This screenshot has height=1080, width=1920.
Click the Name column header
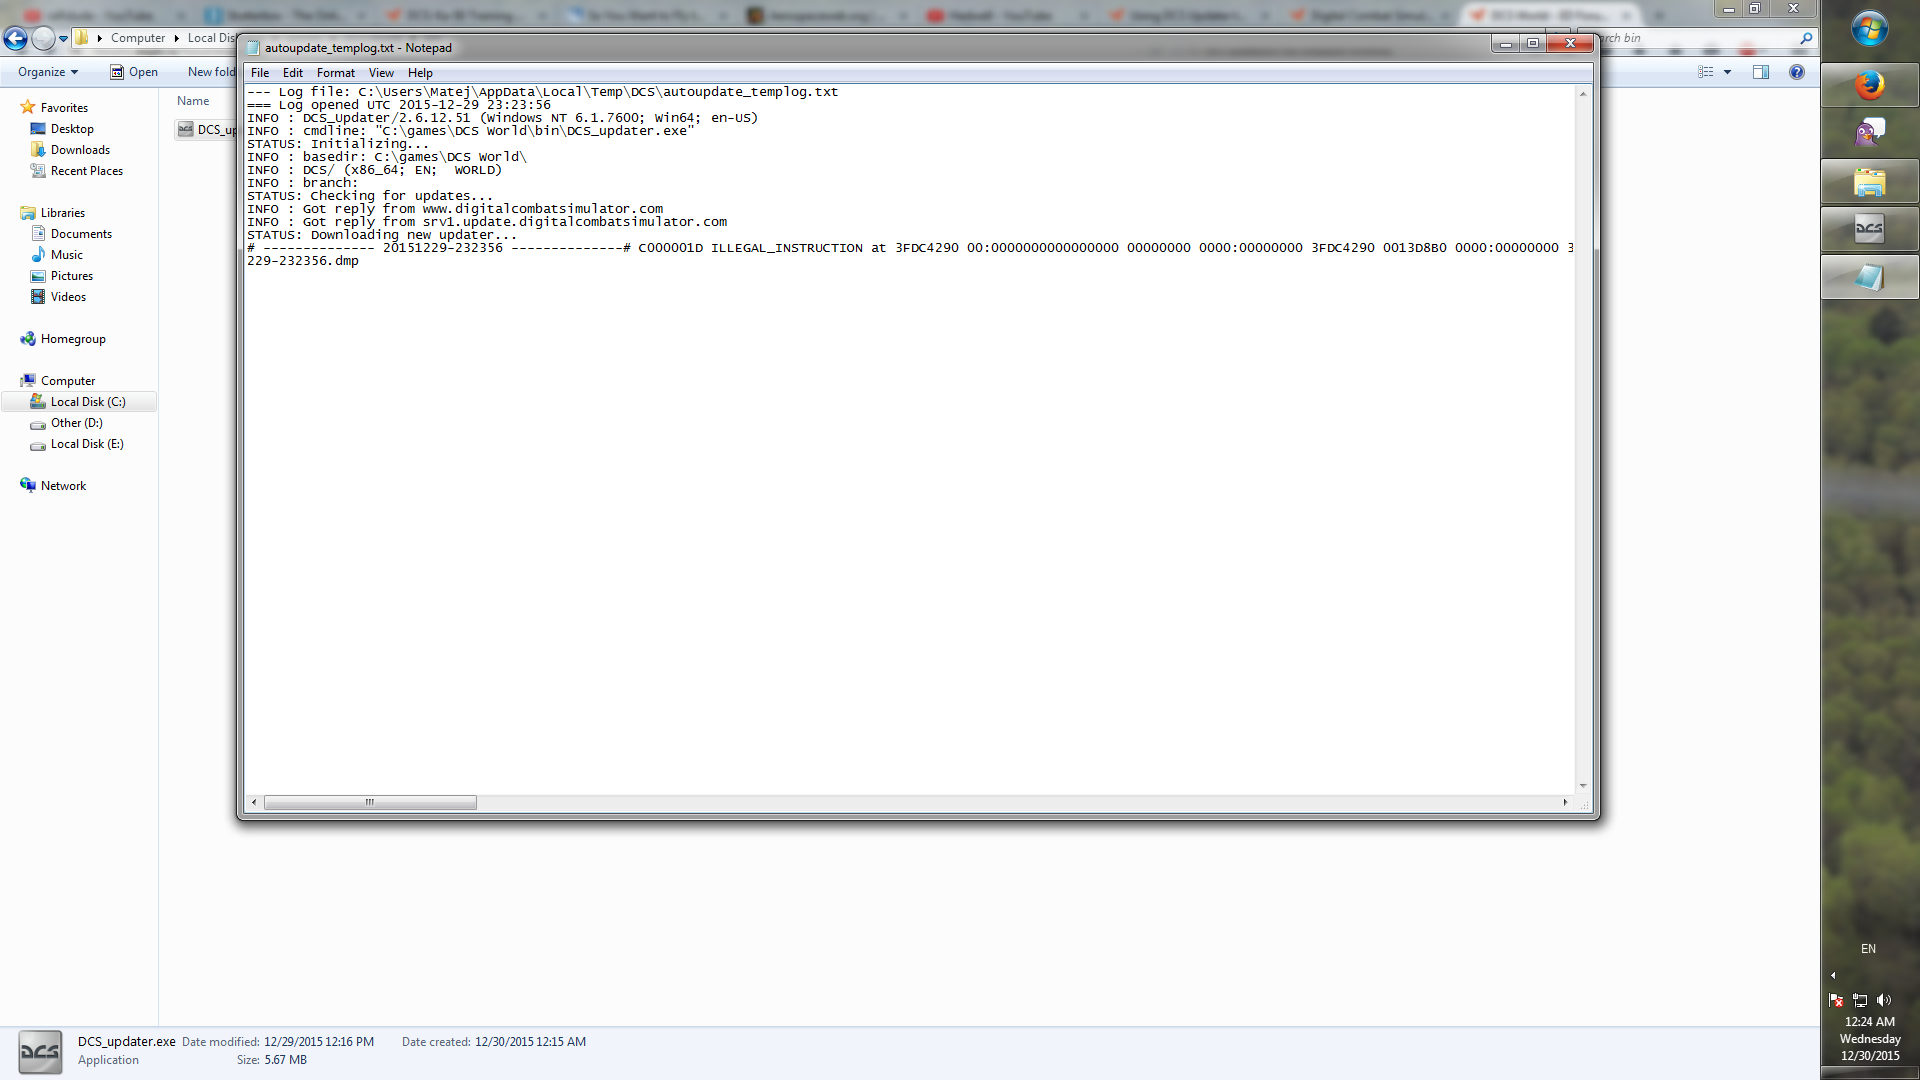click(194, 101)
